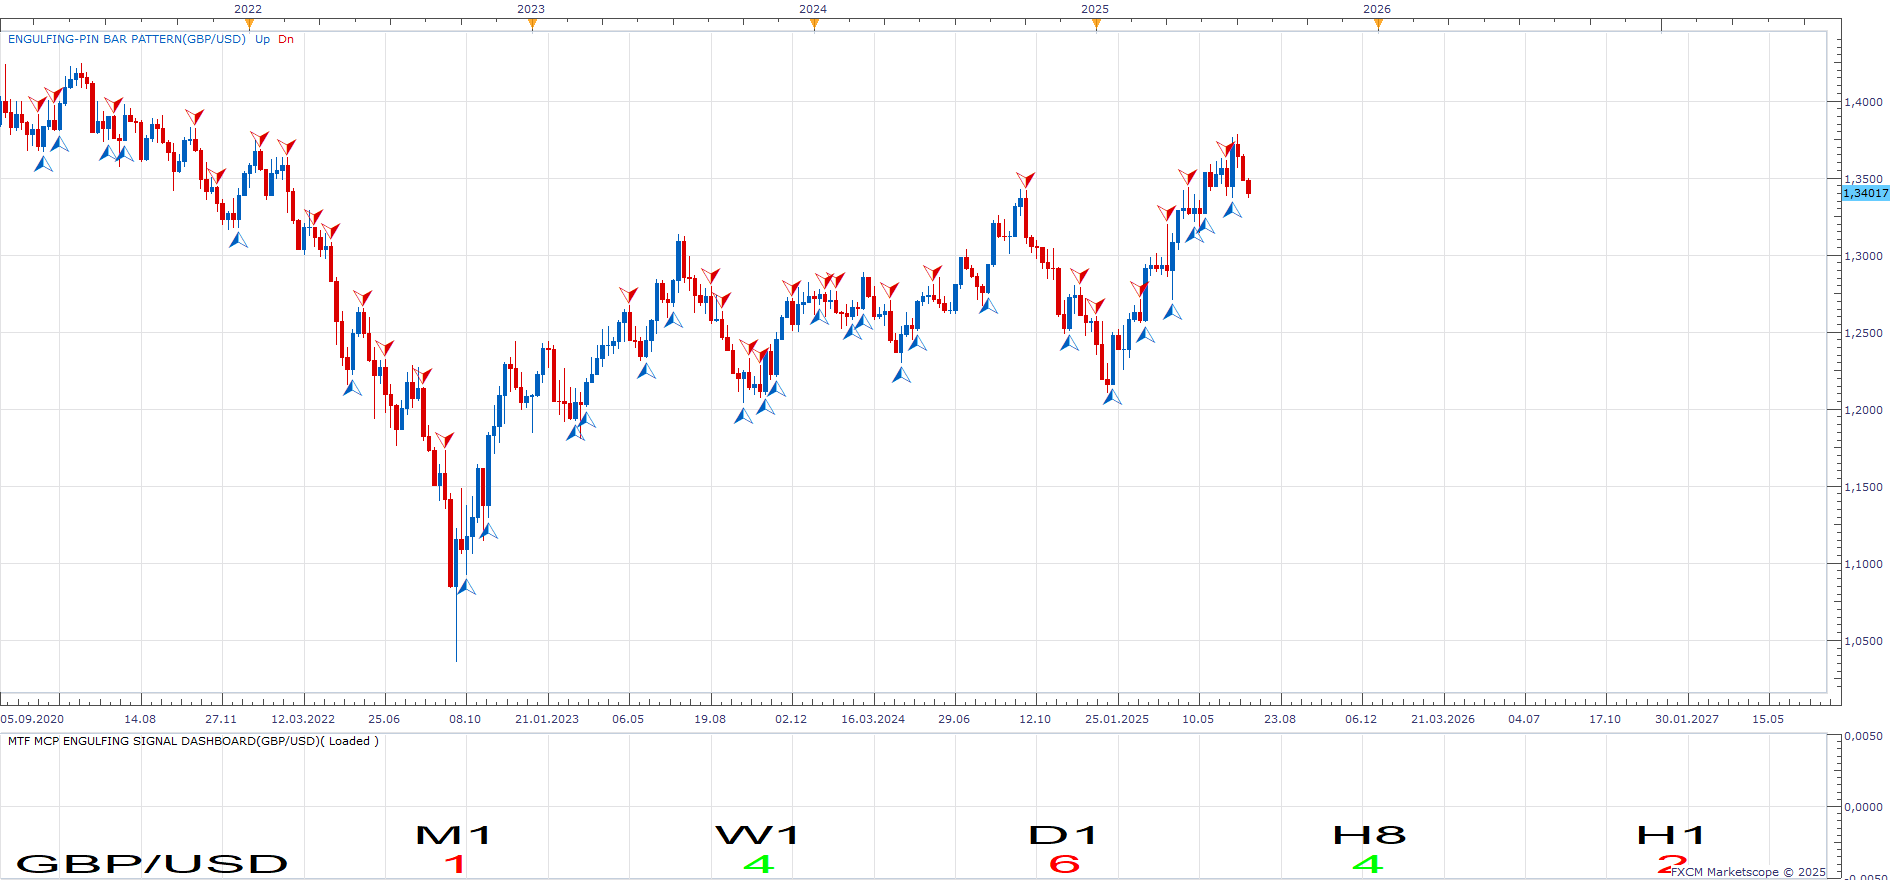Click blue up arrow below the lowest 2022 candle
The height and width of the screenshot is (880, 1899).
click(466, 587)
